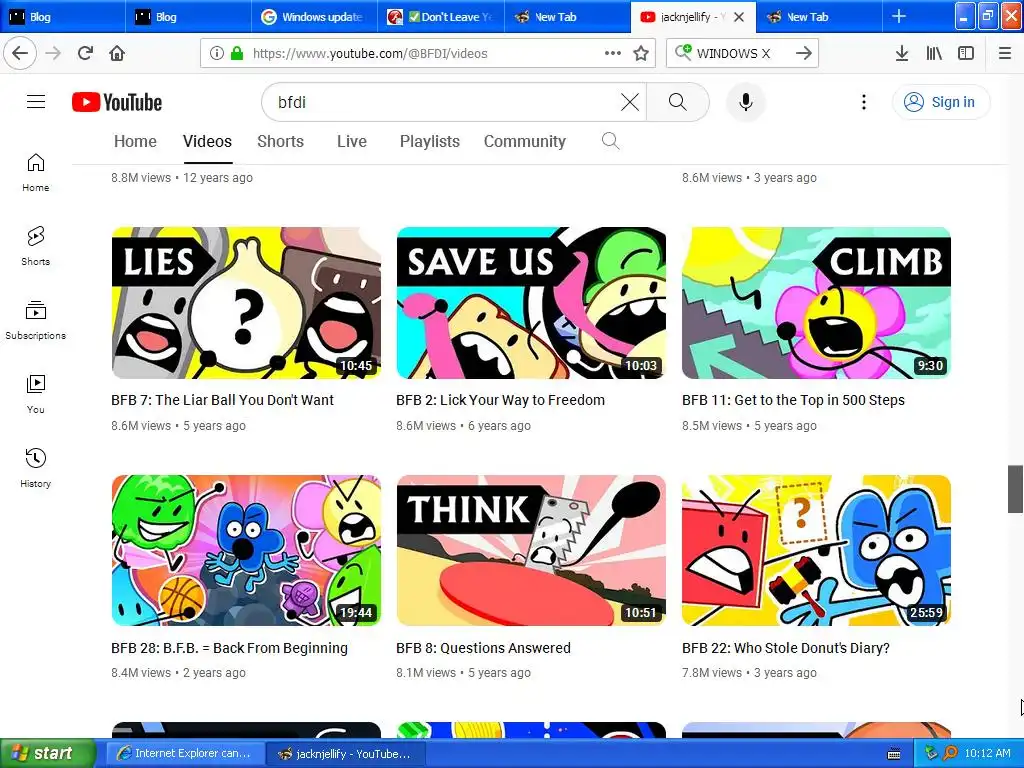Image resolution: width=1024 pixels, height=768 pixels.
Task: Open the channel Shorts tab
Action: 280,141
